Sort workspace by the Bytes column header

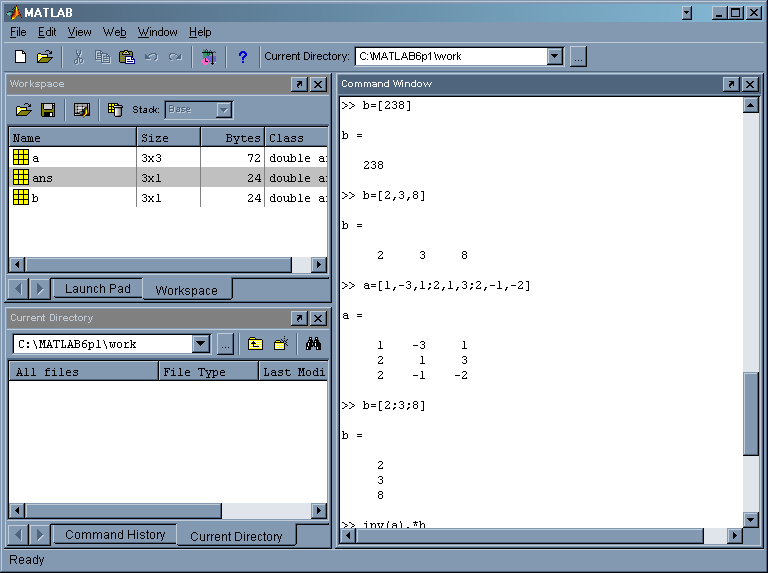[x=233, y=138]
